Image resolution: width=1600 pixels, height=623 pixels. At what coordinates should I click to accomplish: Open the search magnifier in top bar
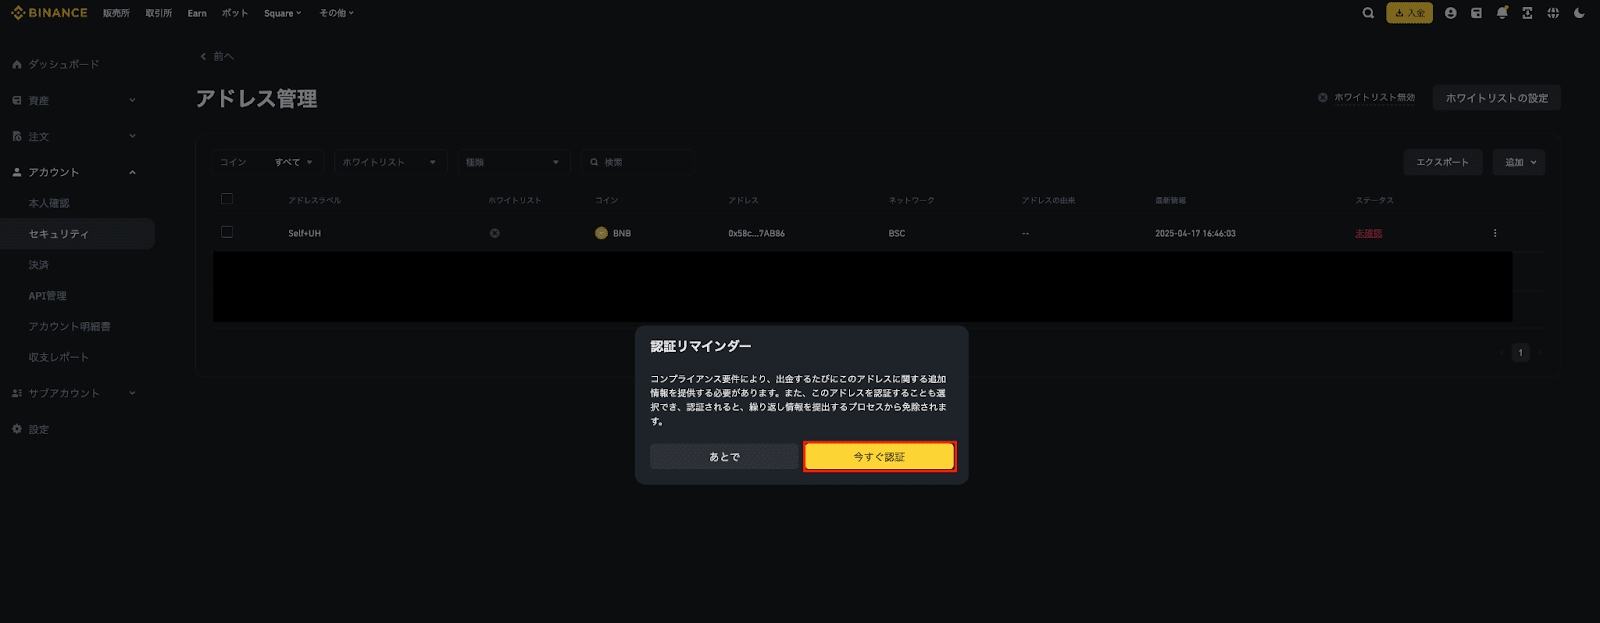(x=1368, y=13)
